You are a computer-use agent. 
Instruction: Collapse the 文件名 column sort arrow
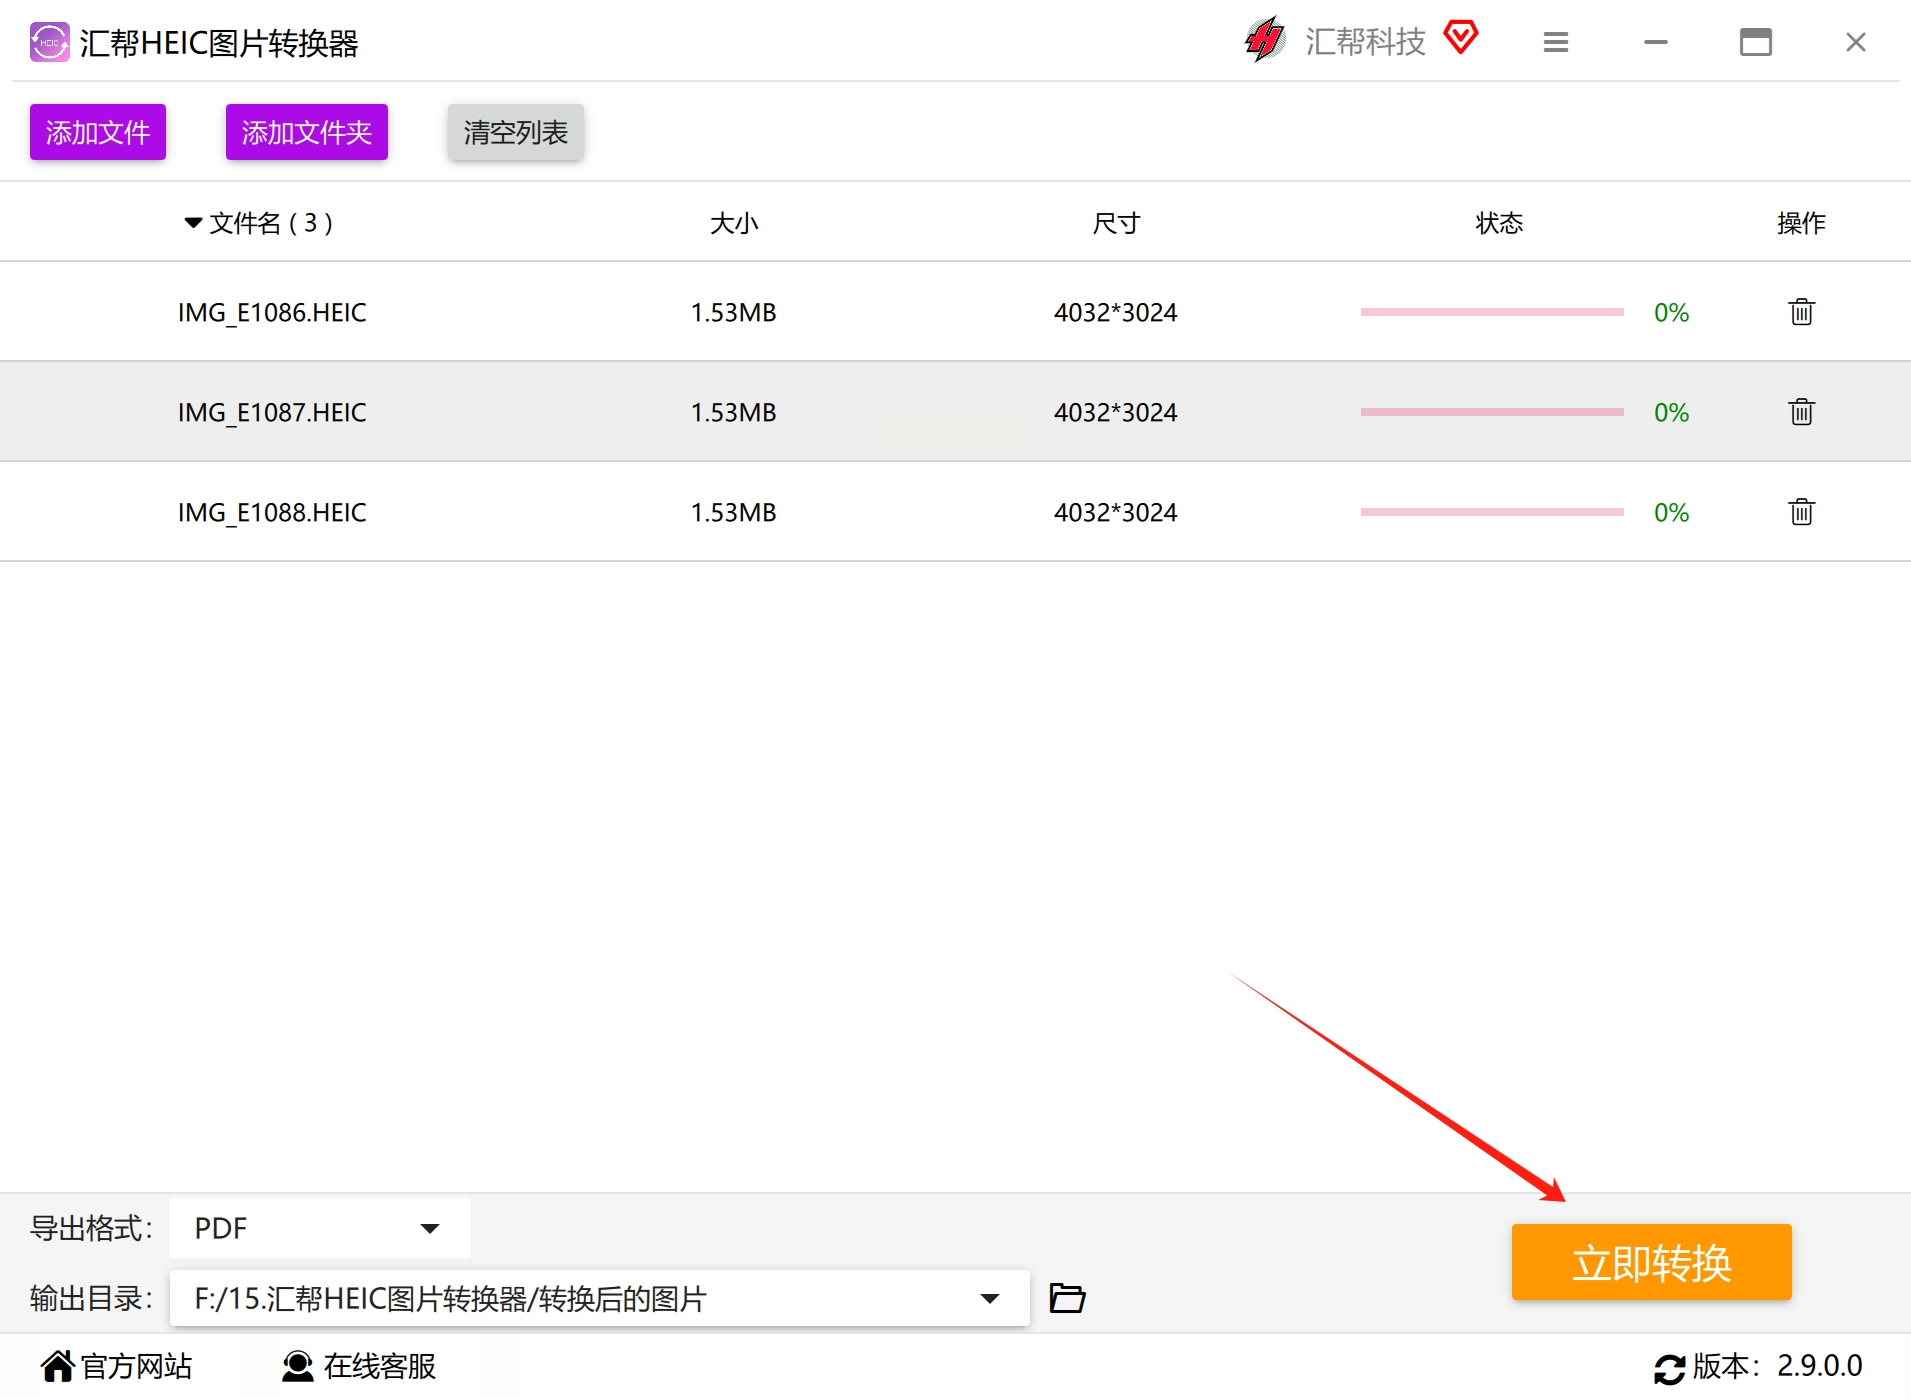click(x=193, y=223)
